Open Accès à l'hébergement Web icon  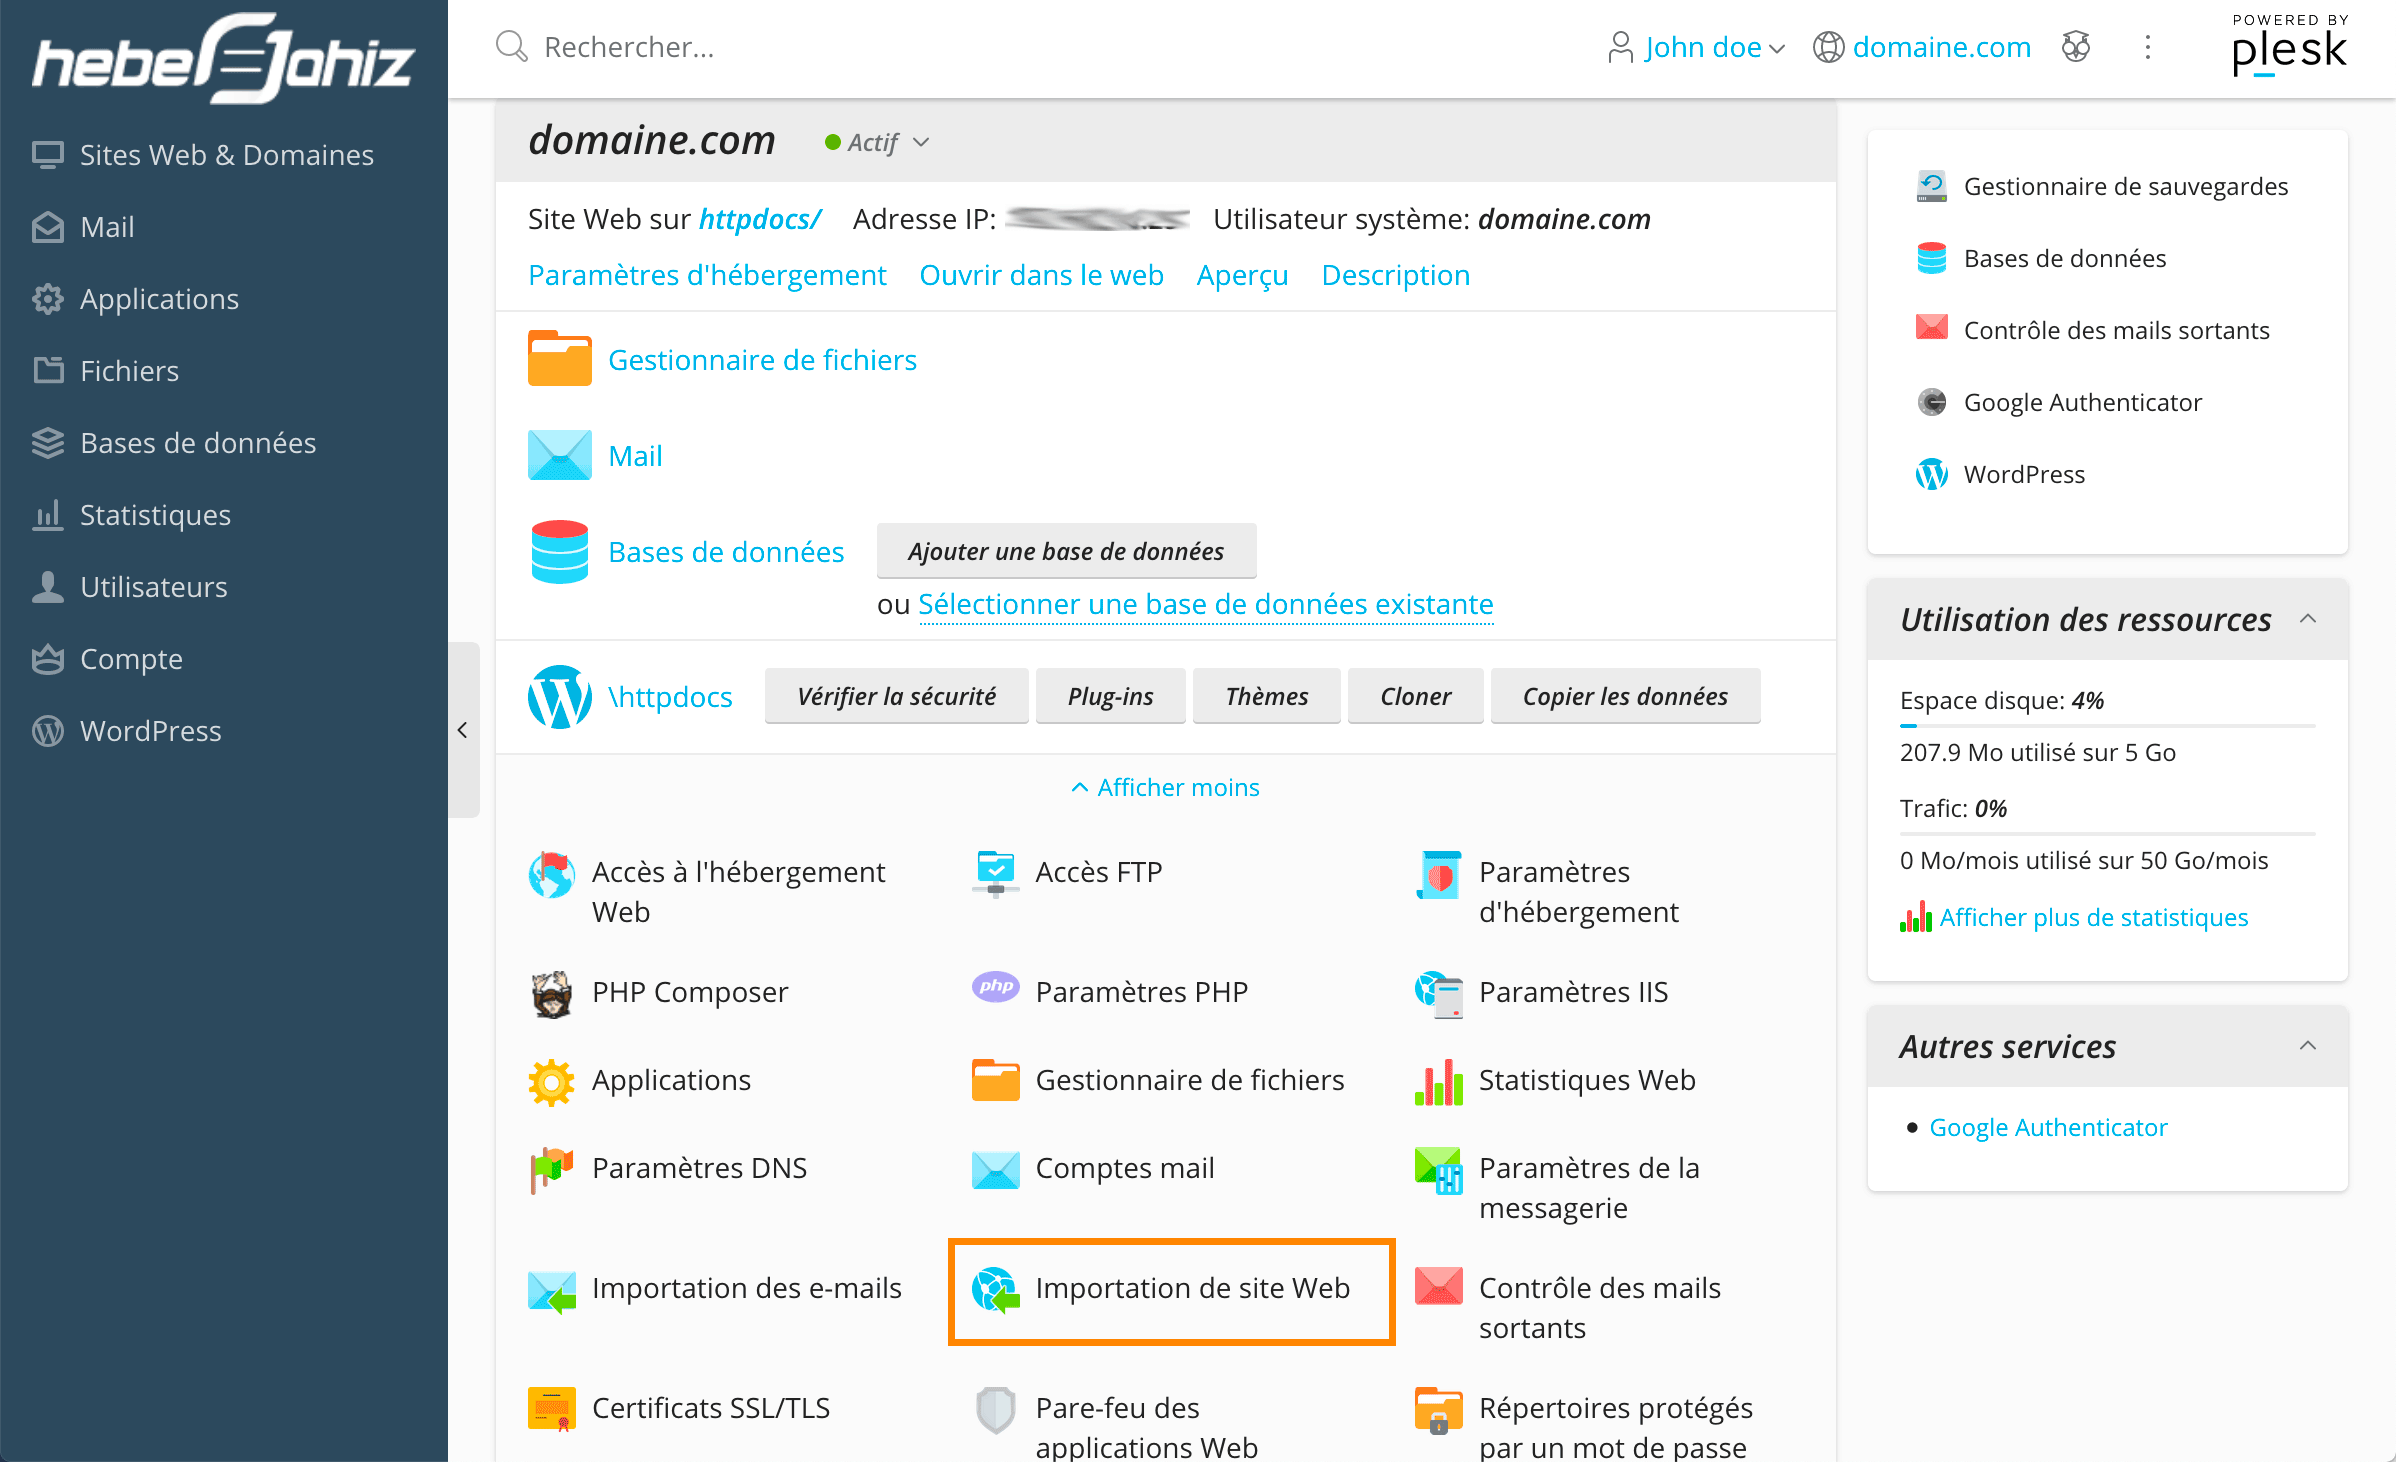point(551,875)
